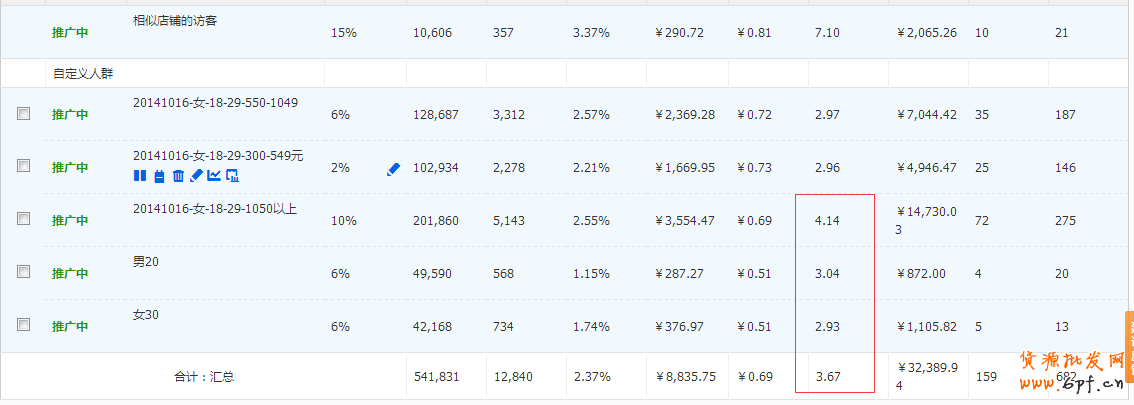Click the 男20 audience name
The image size is (1134, 405).
[146, 262]
